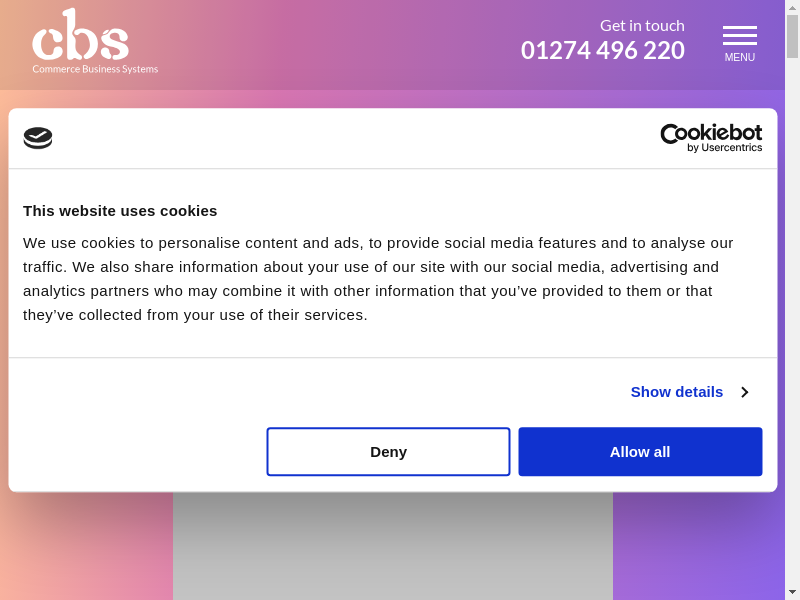Click the cookie description paragraph
Viewport: 800px width, 600px height.
click(x=380, y=278)
